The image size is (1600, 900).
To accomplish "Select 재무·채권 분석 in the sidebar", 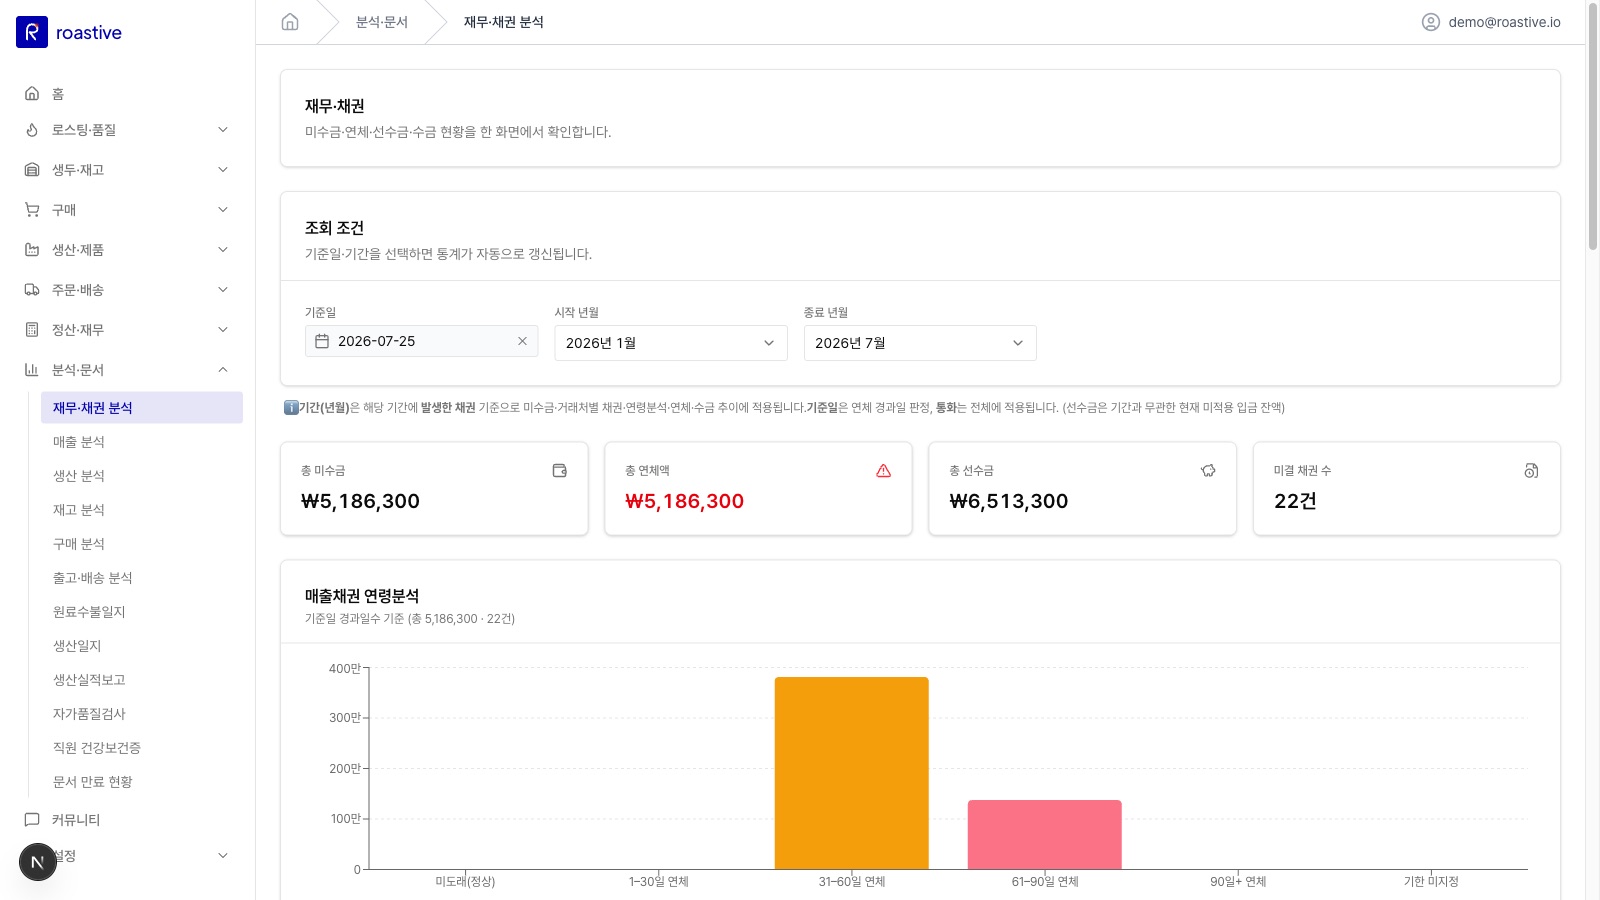I will click(x=142, y=408).
